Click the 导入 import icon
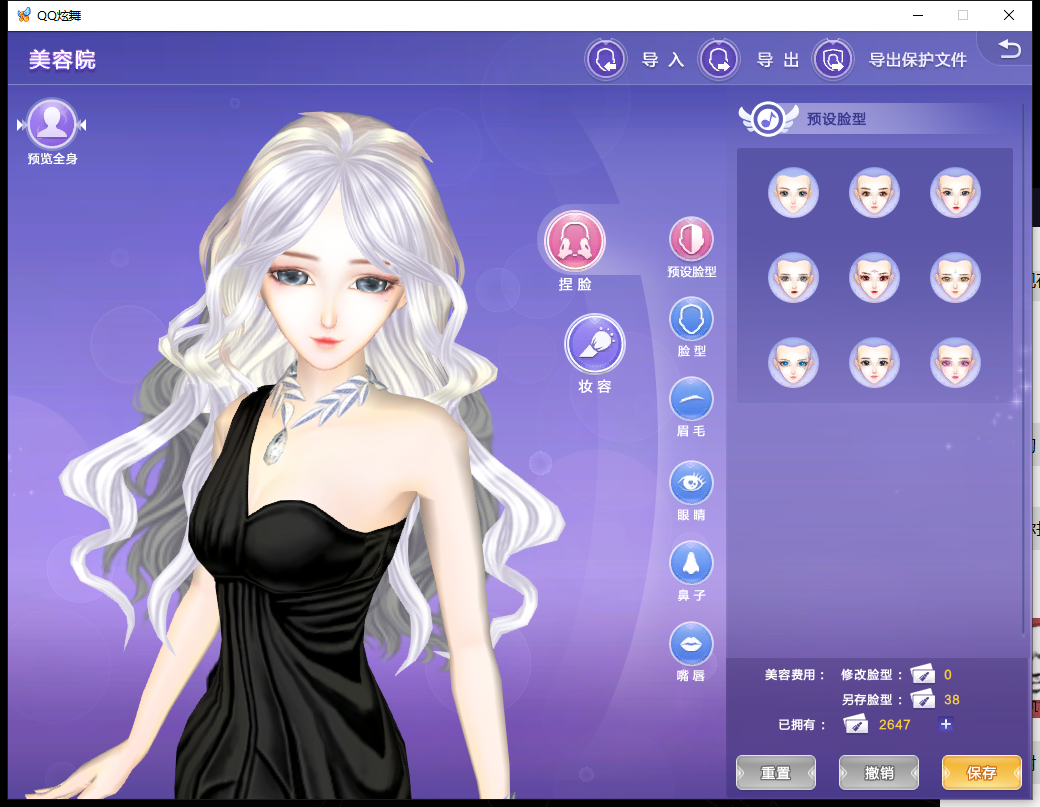The height and width of the screenshot is (807, 1040). (x=606, y=60)
